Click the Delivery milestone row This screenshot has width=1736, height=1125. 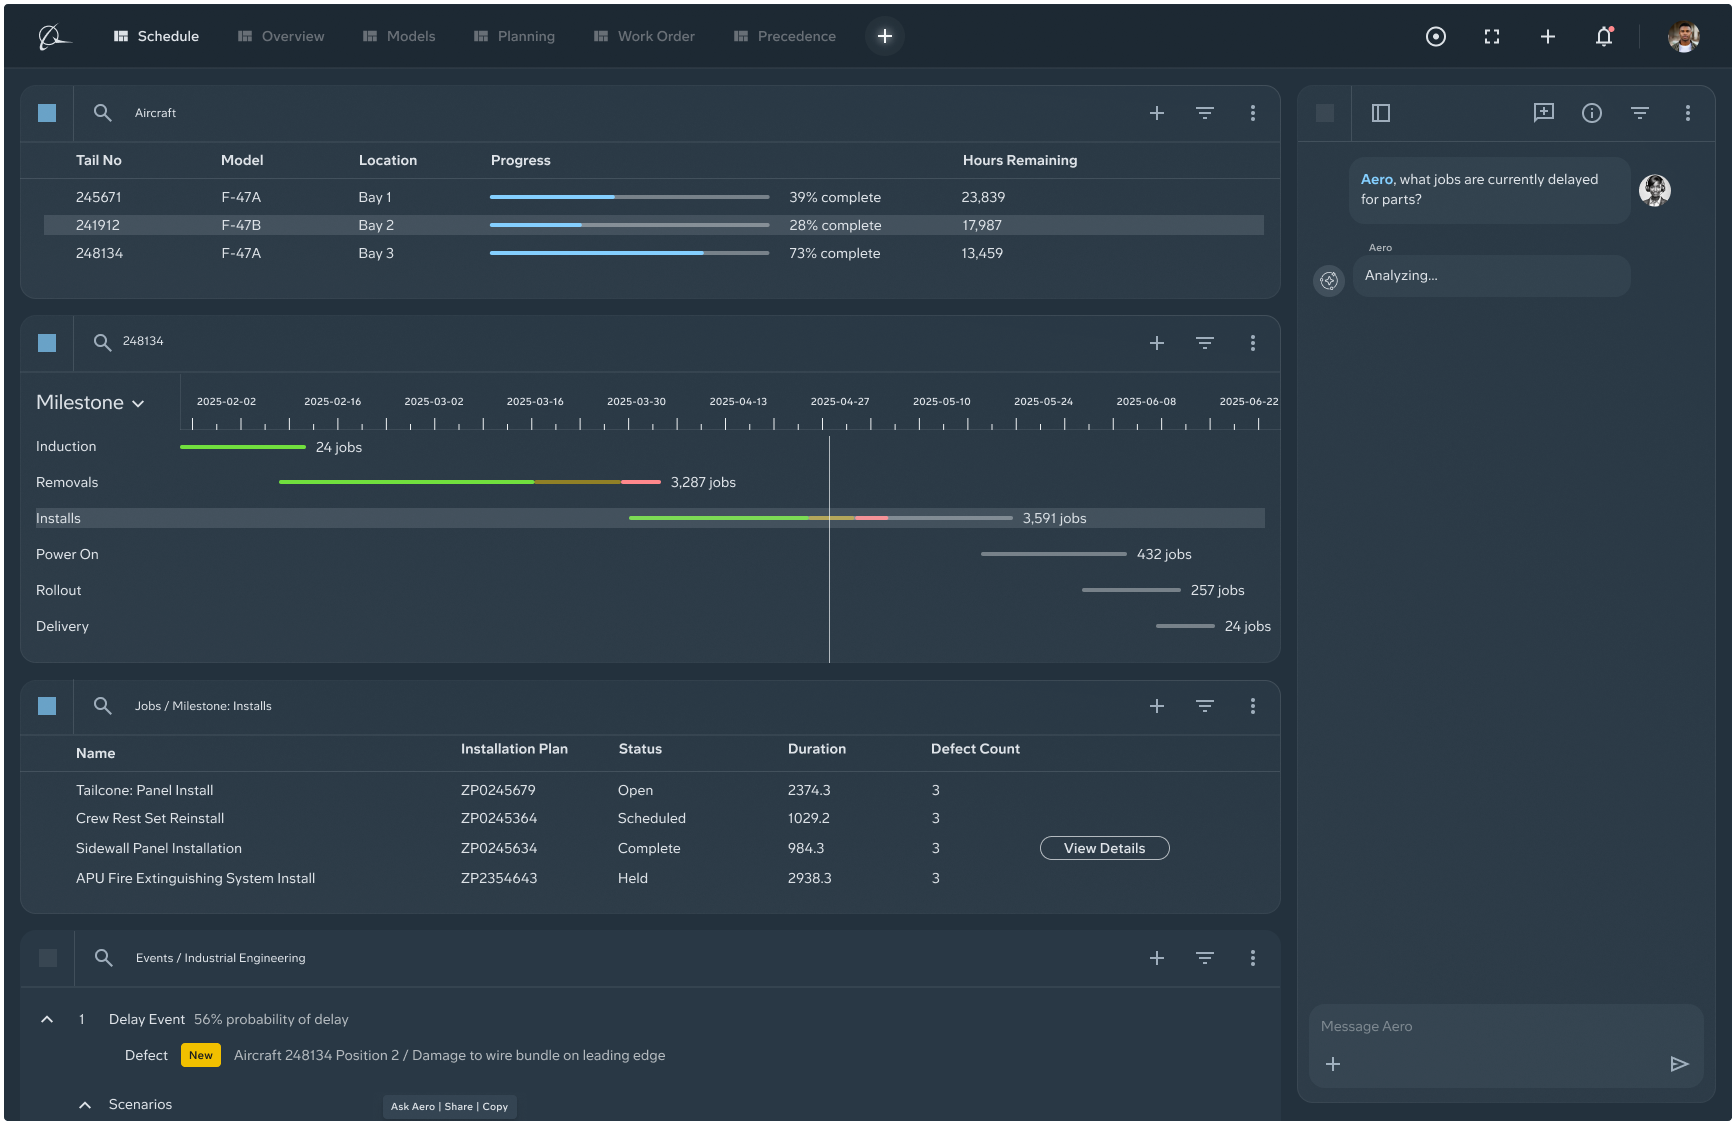(650, 626)
